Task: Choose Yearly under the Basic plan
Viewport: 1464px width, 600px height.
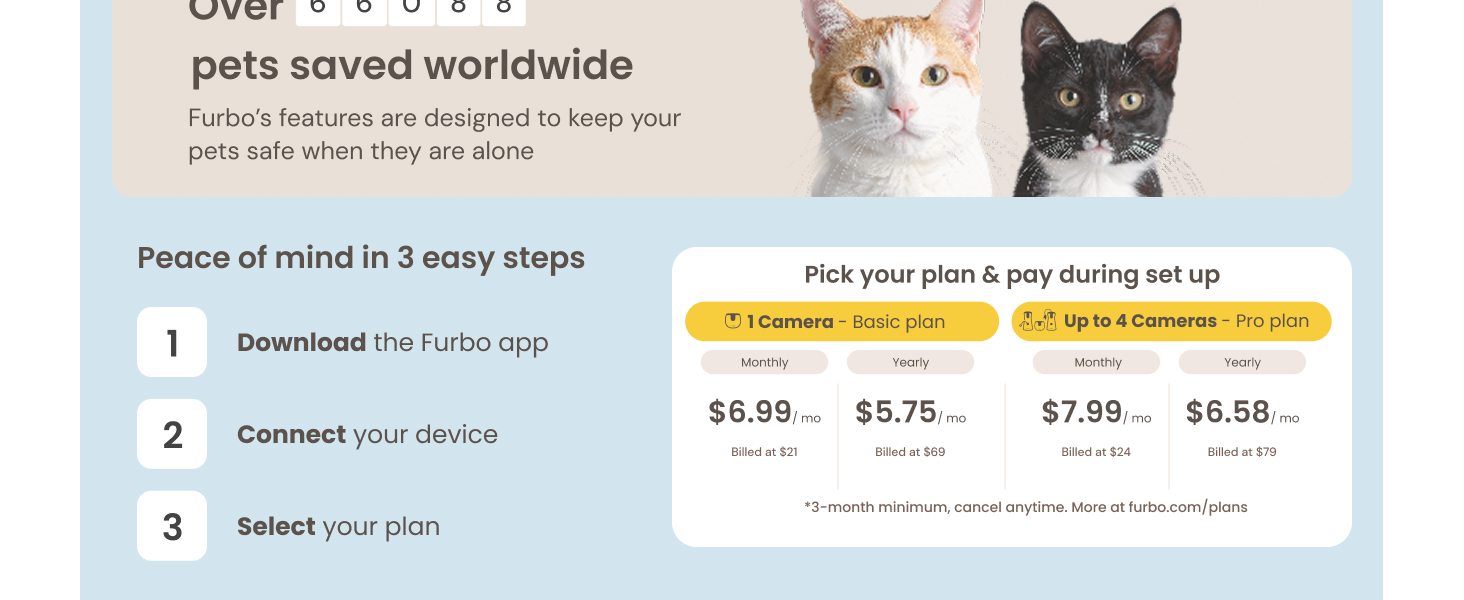Action: (910, 362)
